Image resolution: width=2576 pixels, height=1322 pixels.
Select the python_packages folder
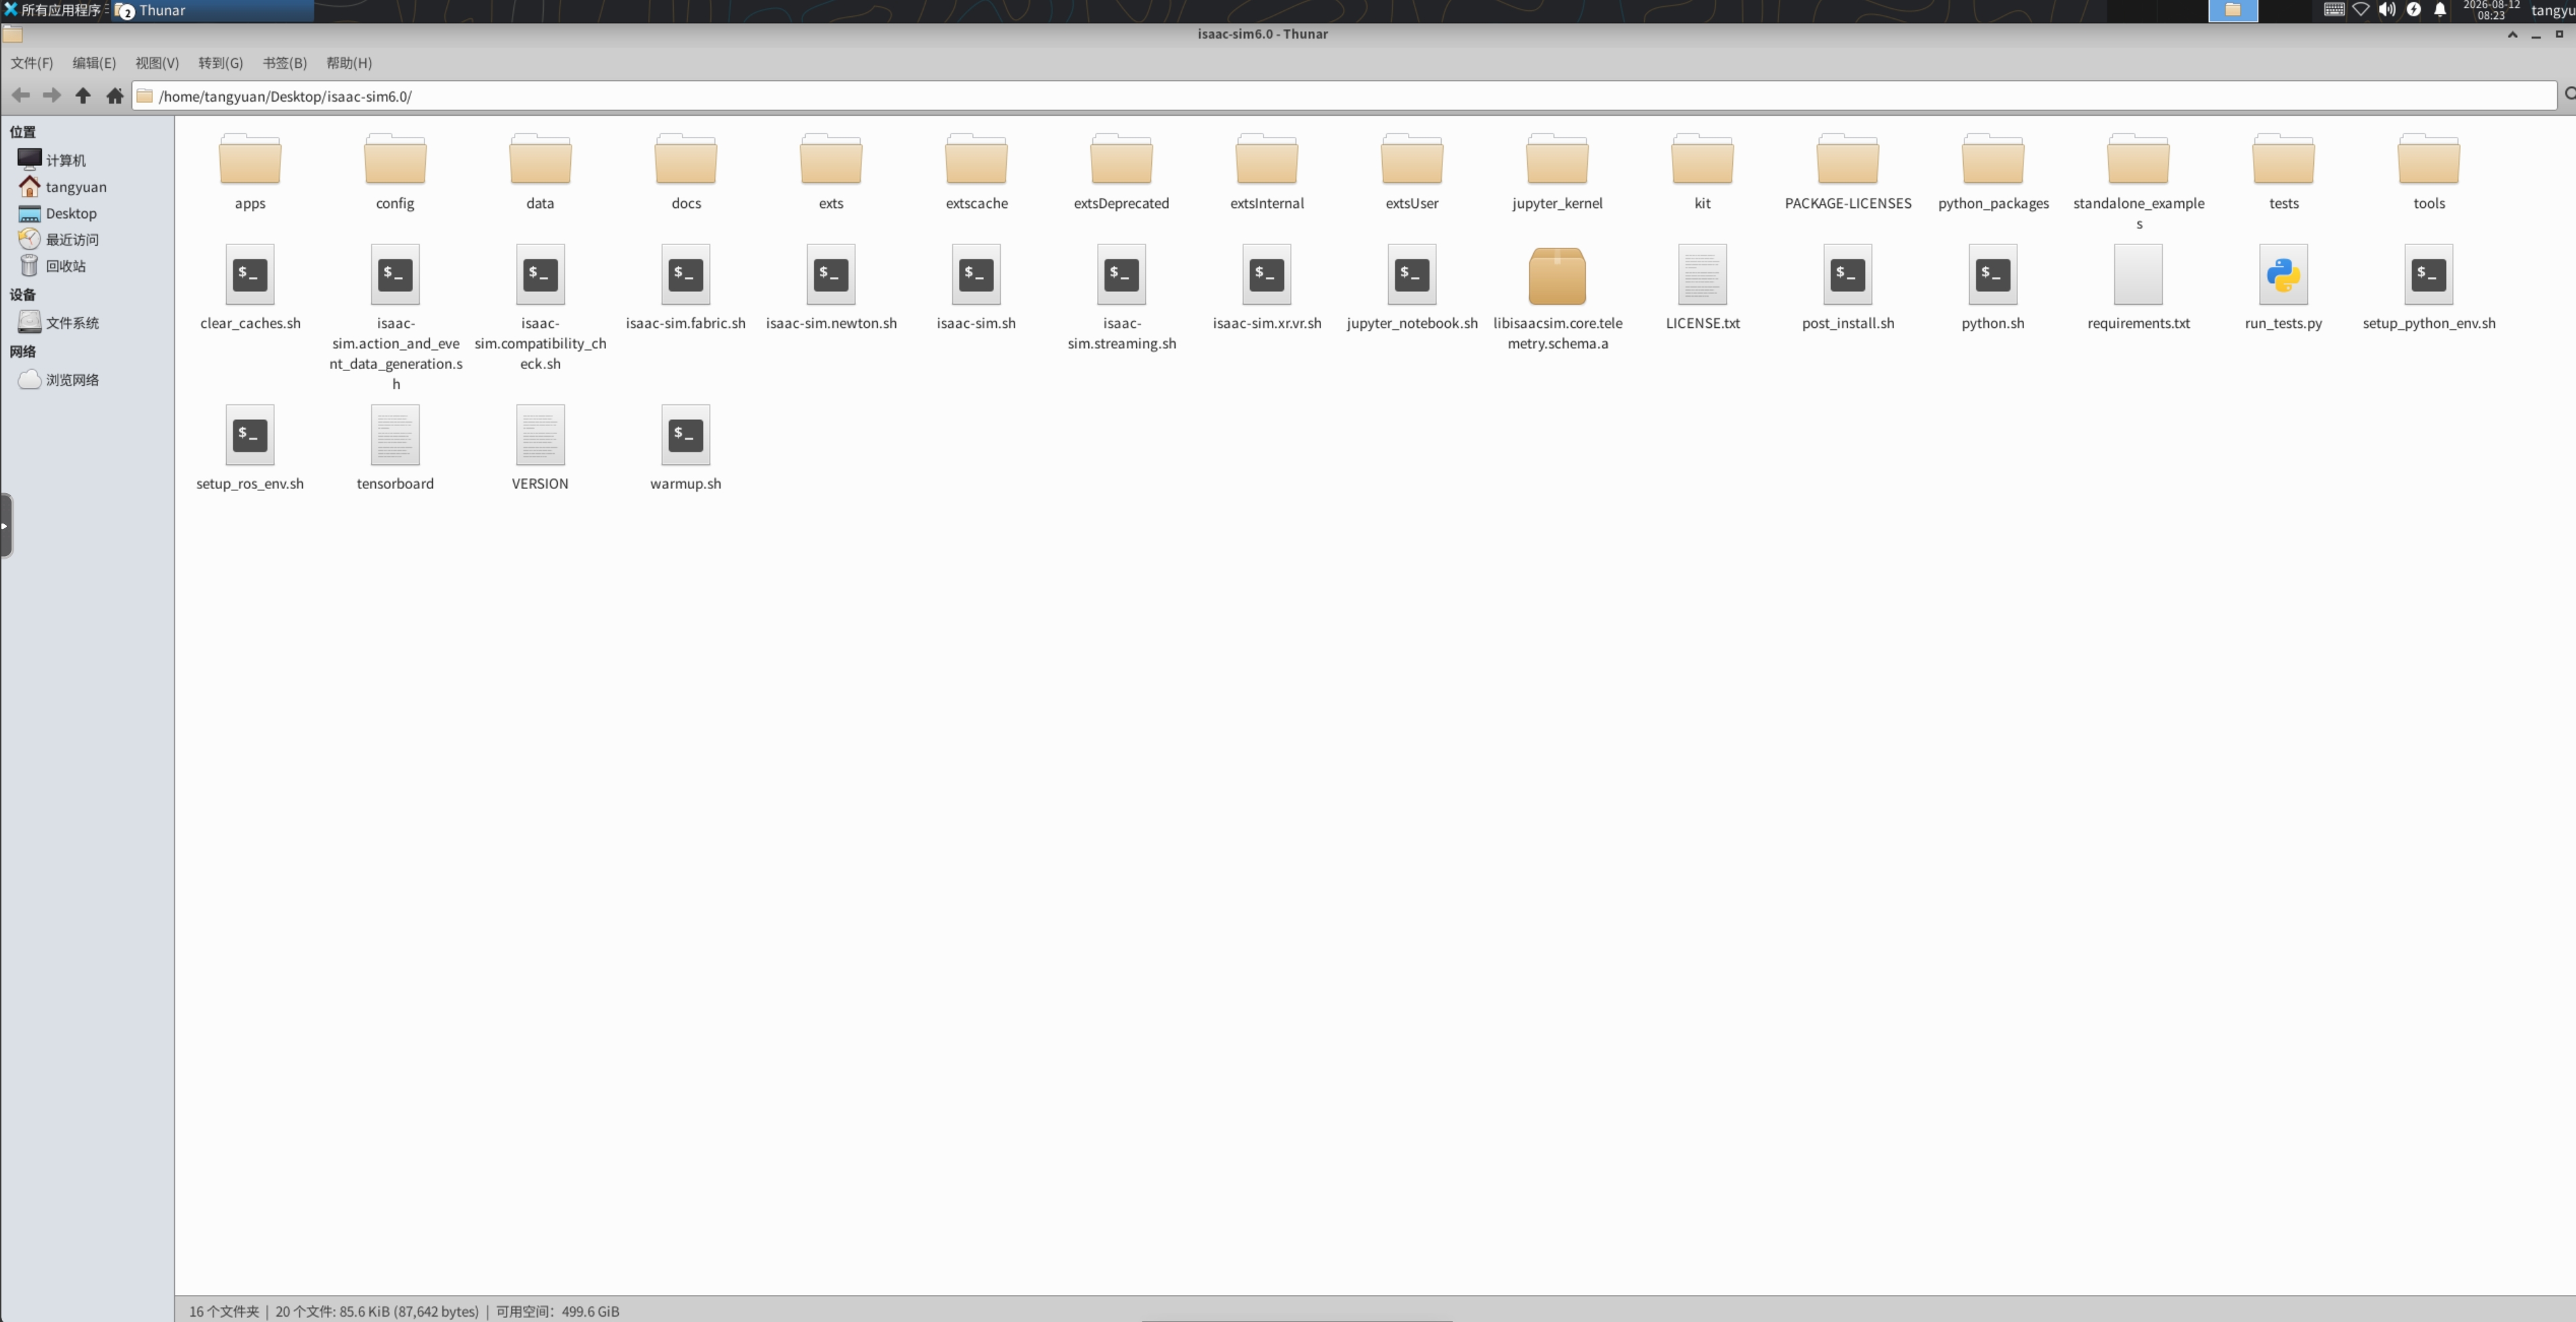(1993, 159)
